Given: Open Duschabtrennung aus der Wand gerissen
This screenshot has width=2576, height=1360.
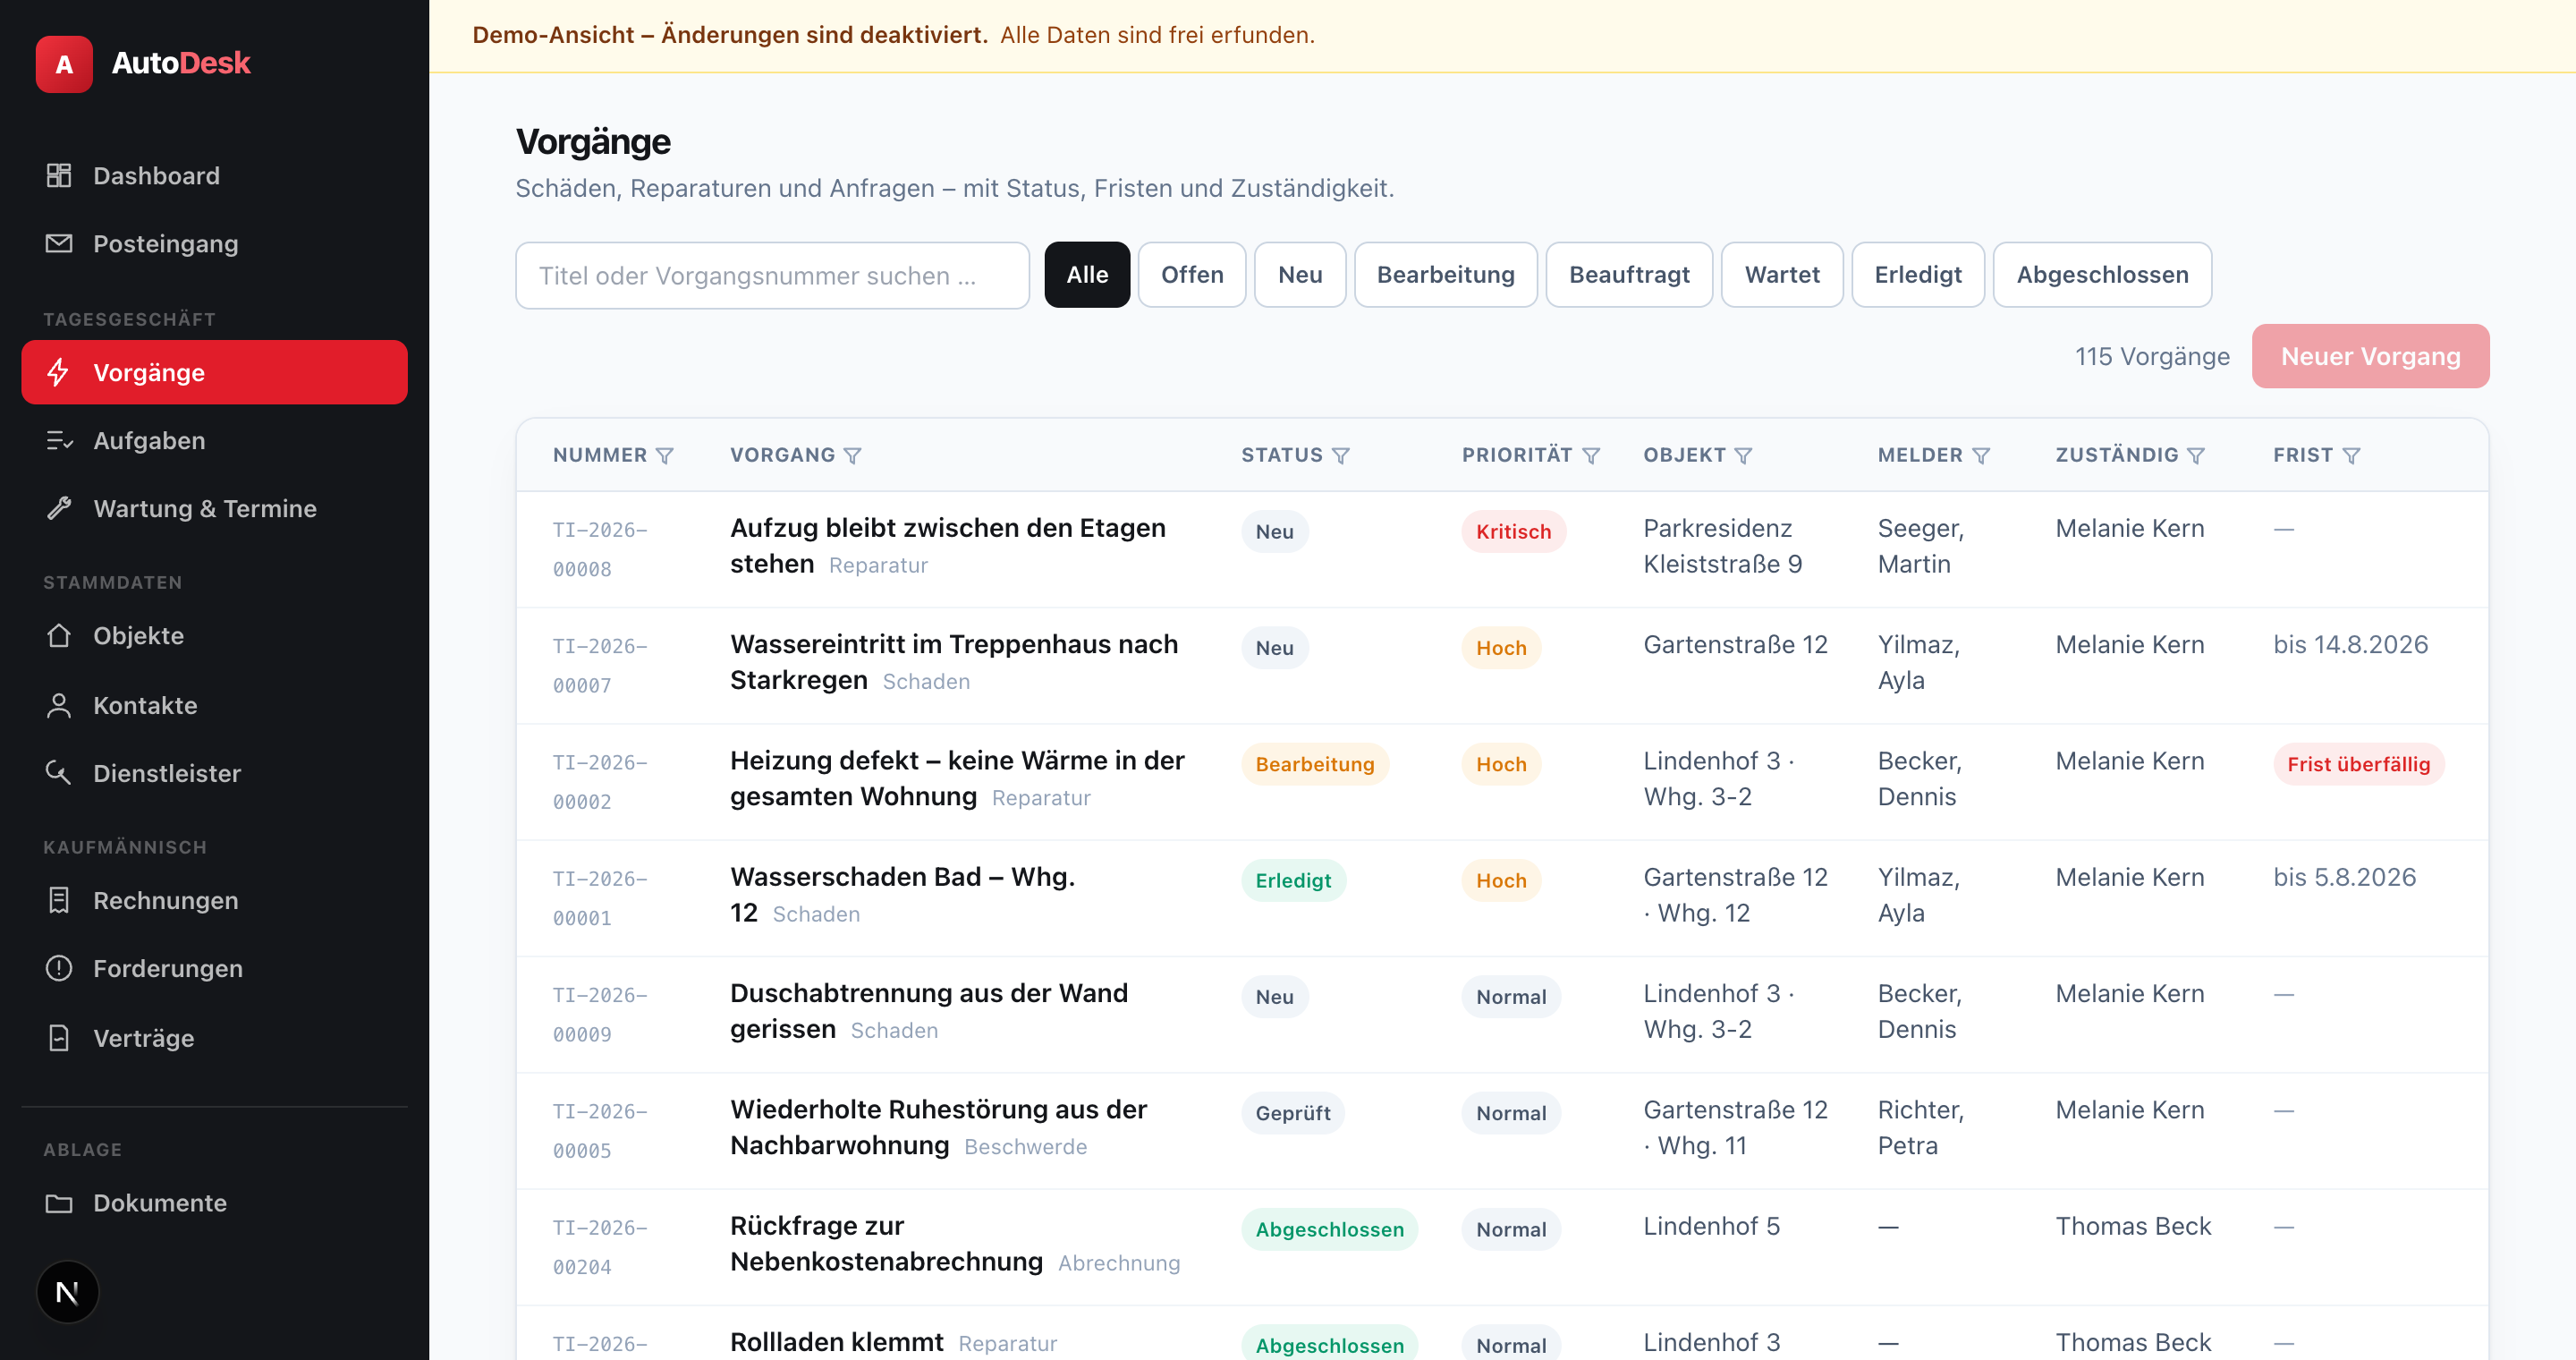Looking at the screenshot, I should (x=929, y=1010).
